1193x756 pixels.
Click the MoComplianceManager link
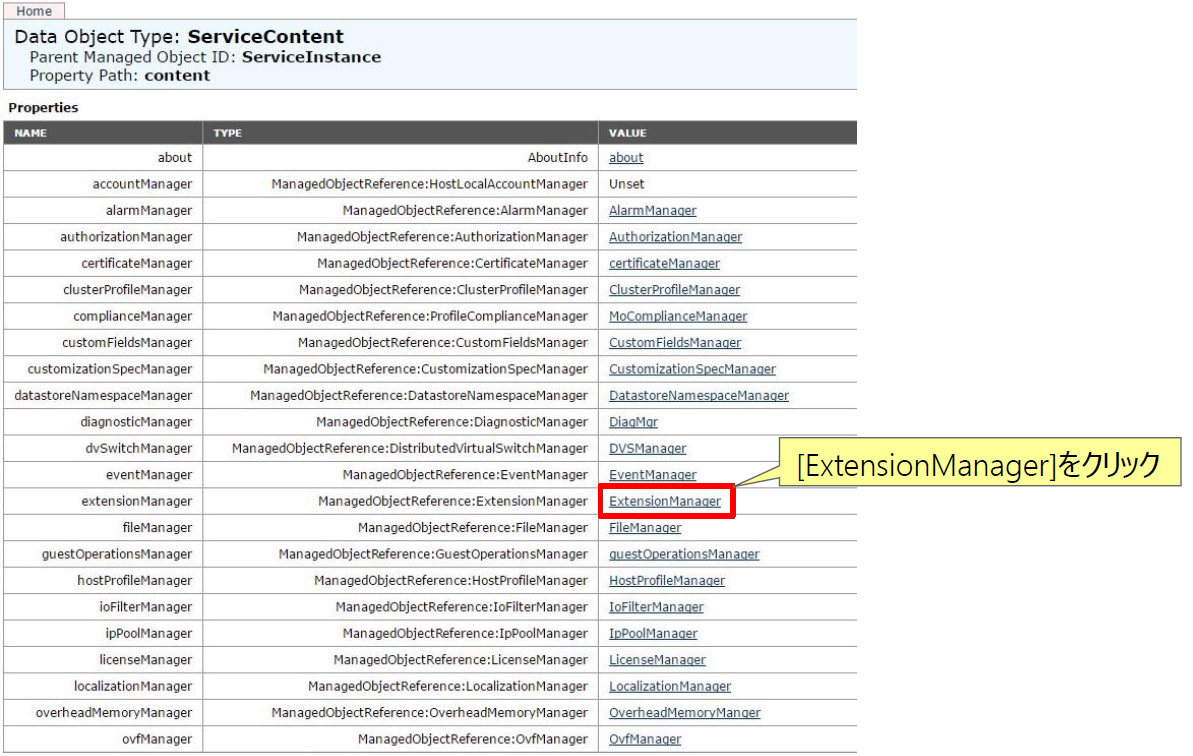click(x=677, y=316)
